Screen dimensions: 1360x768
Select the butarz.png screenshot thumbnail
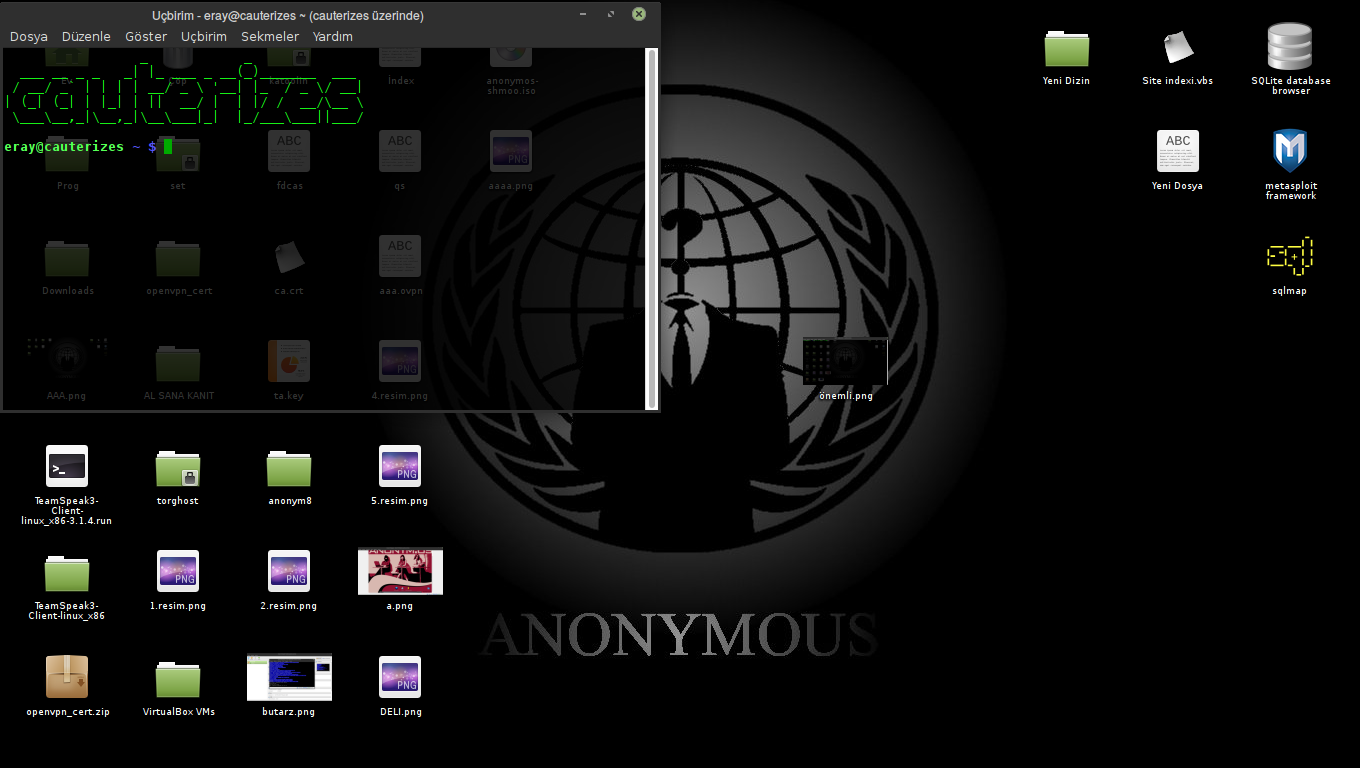point(289,677)
